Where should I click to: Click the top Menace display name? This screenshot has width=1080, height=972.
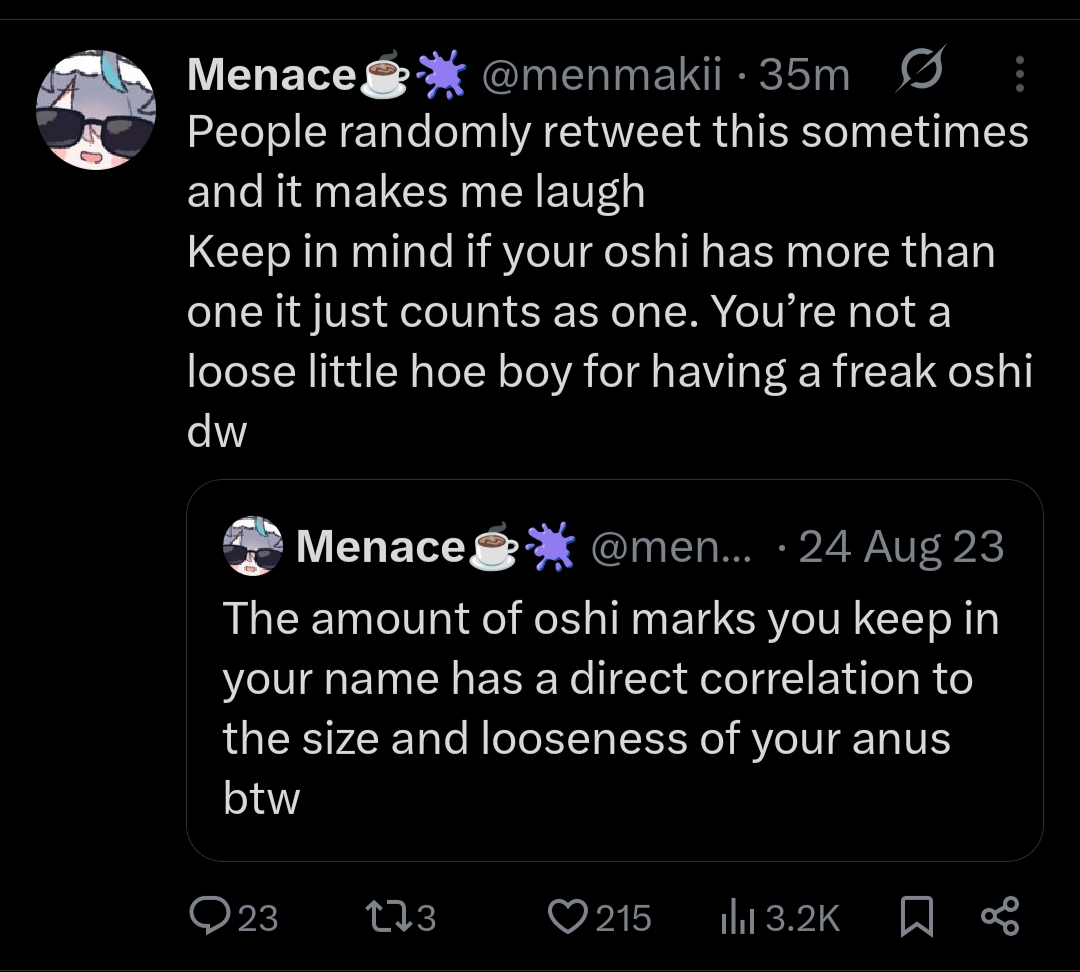[272, 75]
